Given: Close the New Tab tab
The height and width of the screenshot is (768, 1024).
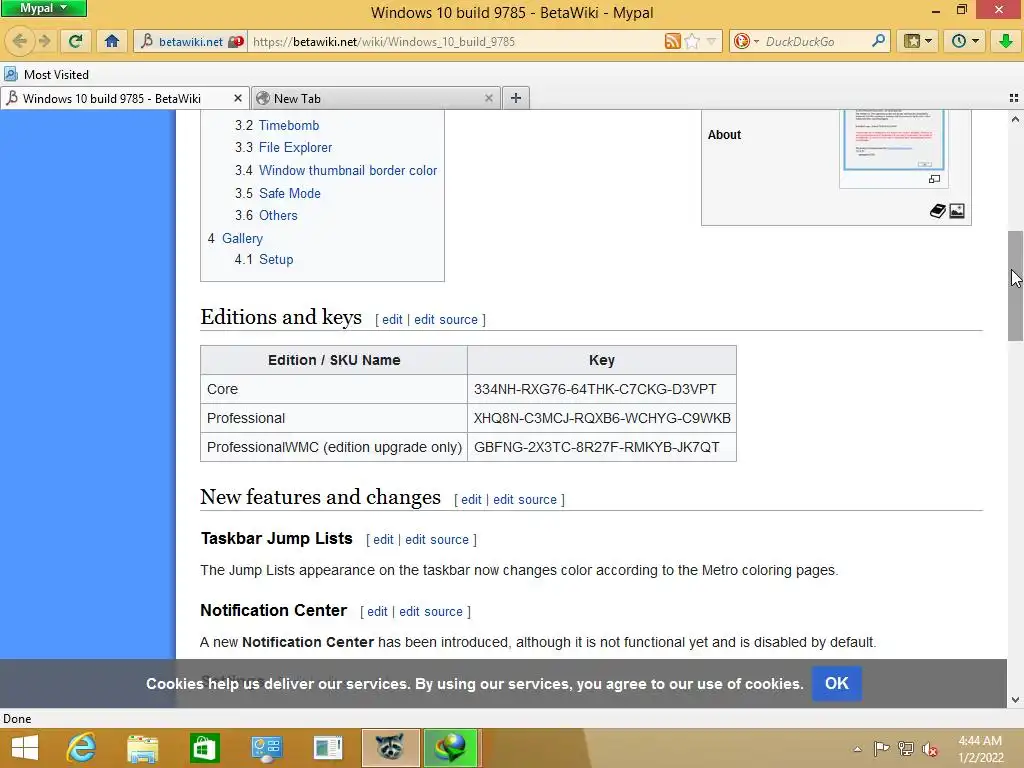Looking at the screenshot, I should pos(488,98).
